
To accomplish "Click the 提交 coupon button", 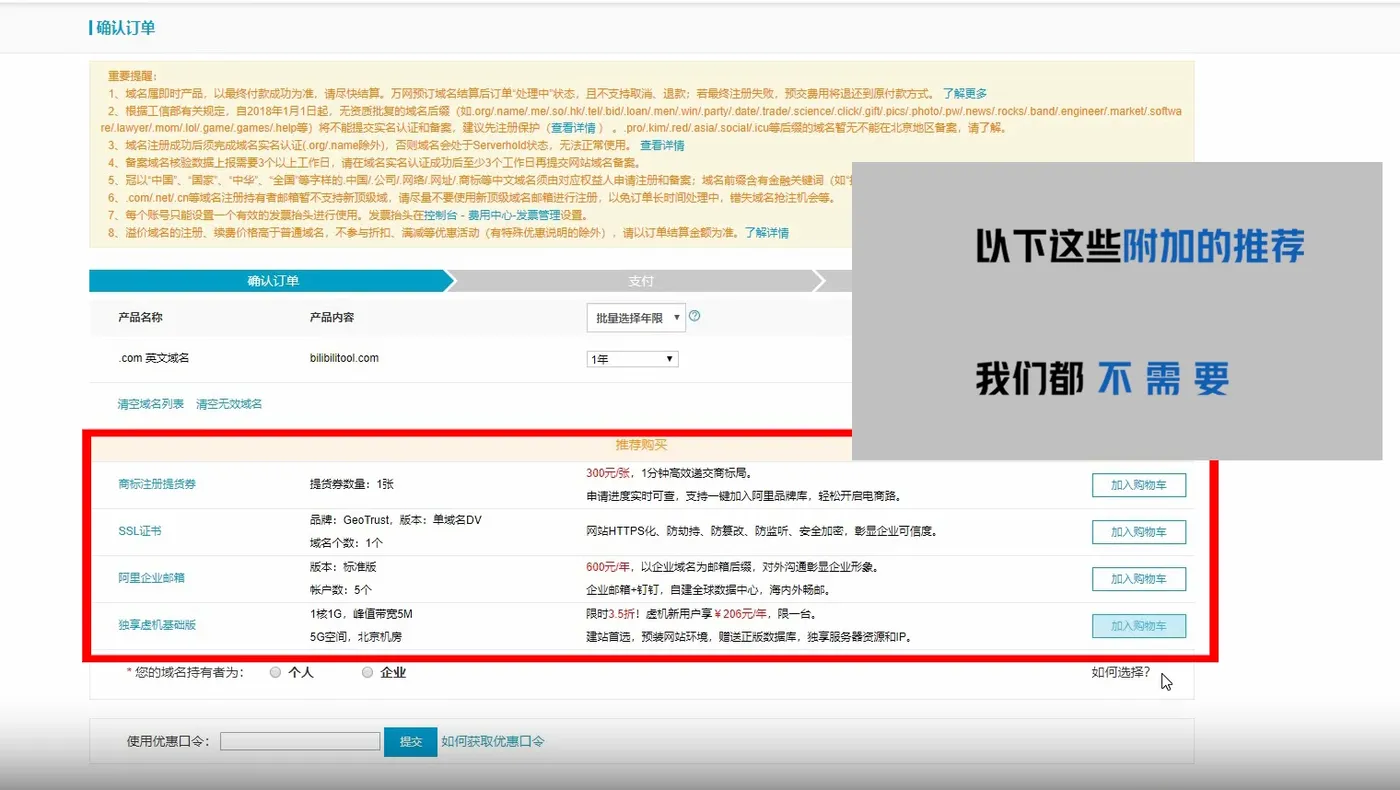I will click(x=411, y=742).
